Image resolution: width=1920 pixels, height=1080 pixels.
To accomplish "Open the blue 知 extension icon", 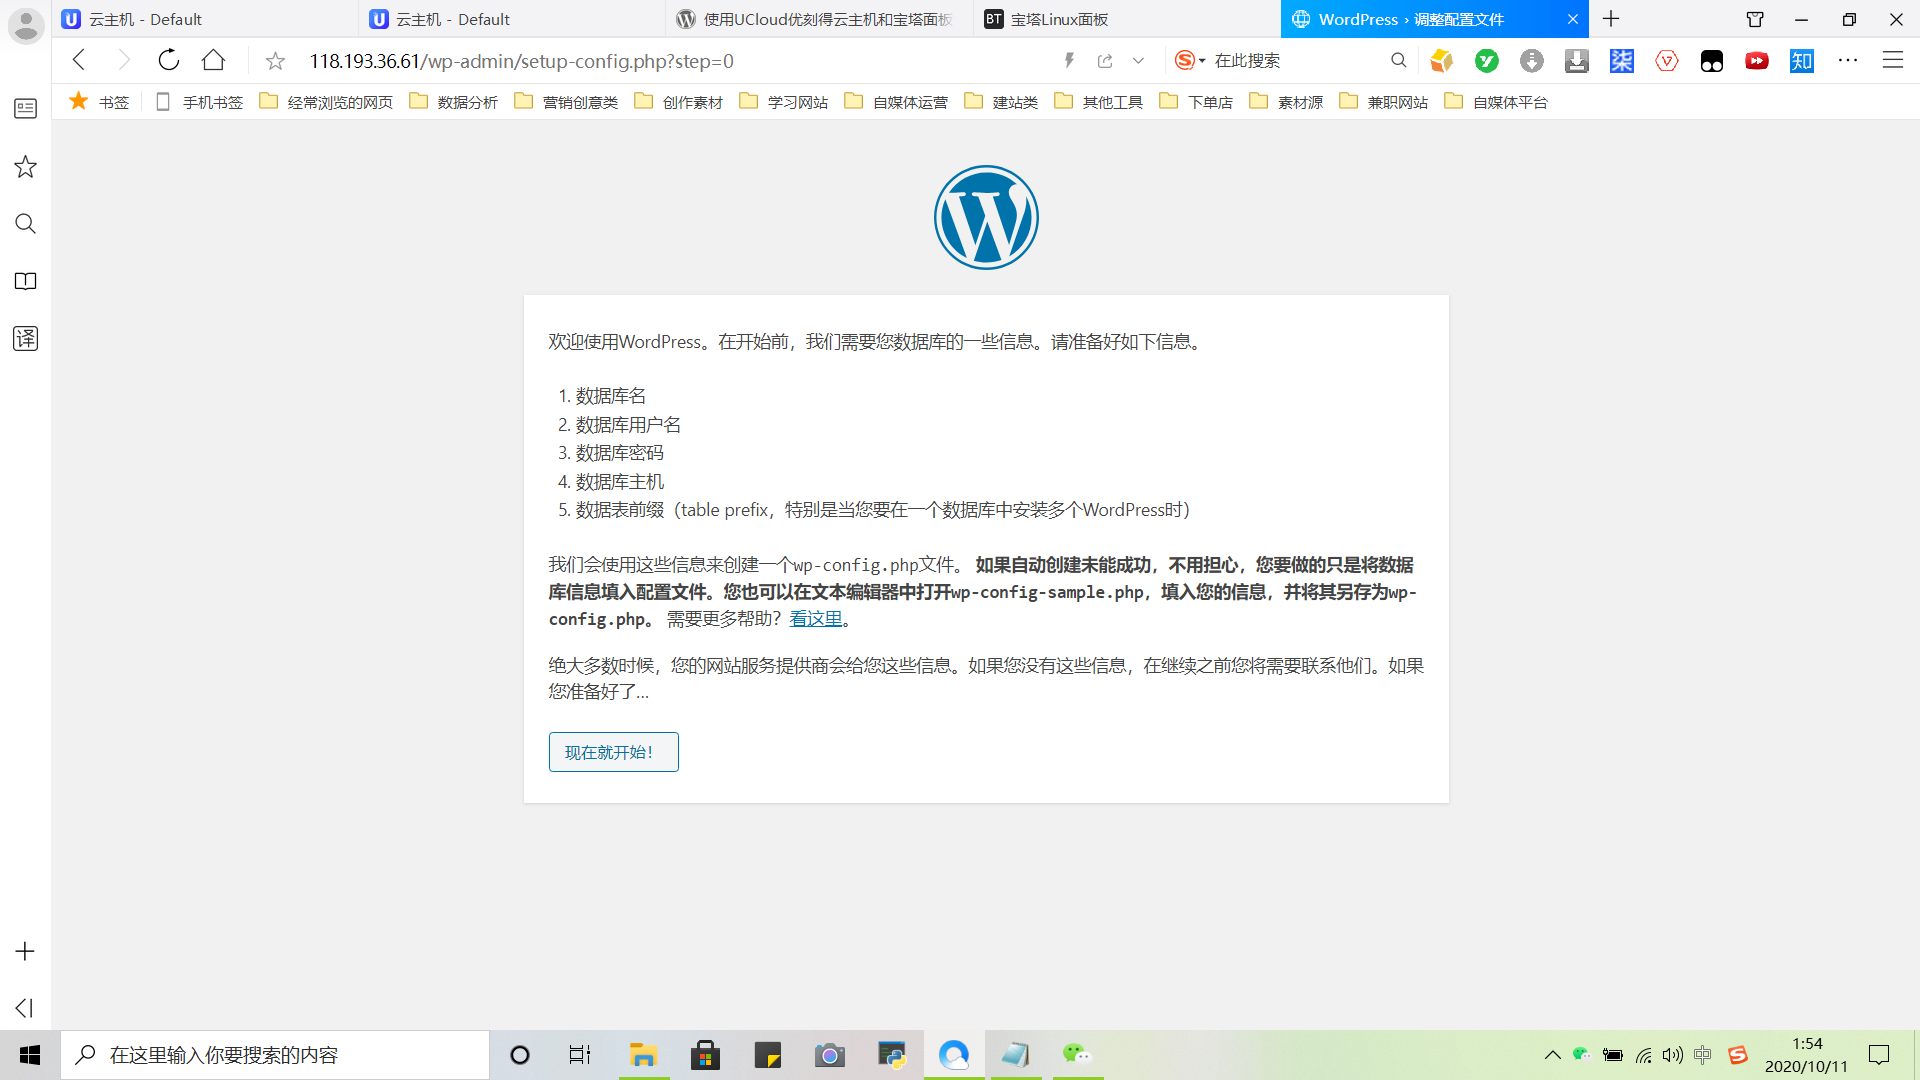I will (1802, 61).
